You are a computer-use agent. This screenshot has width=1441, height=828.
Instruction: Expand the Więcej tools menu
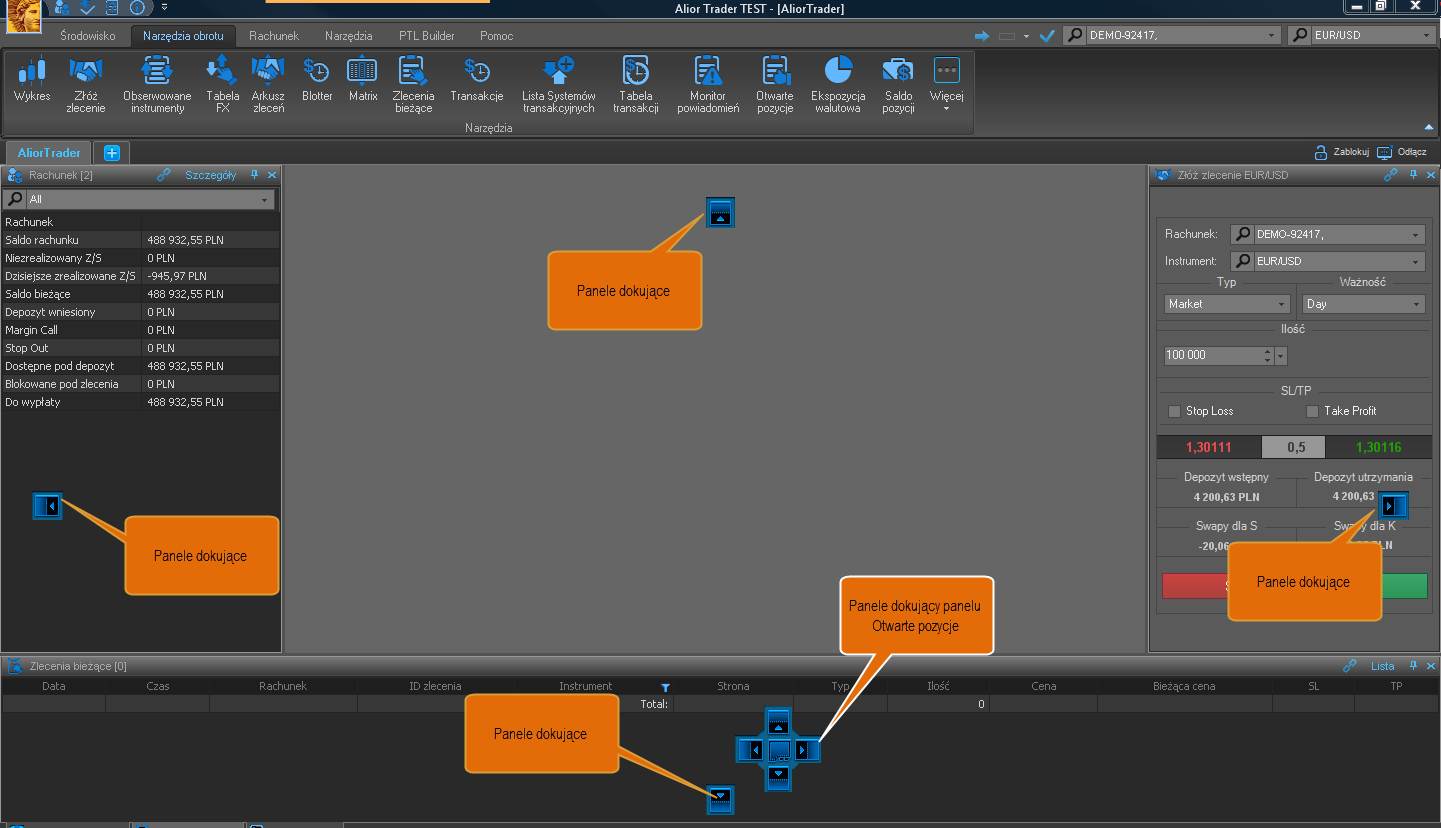pyautogui.click(x=946, y=84)
